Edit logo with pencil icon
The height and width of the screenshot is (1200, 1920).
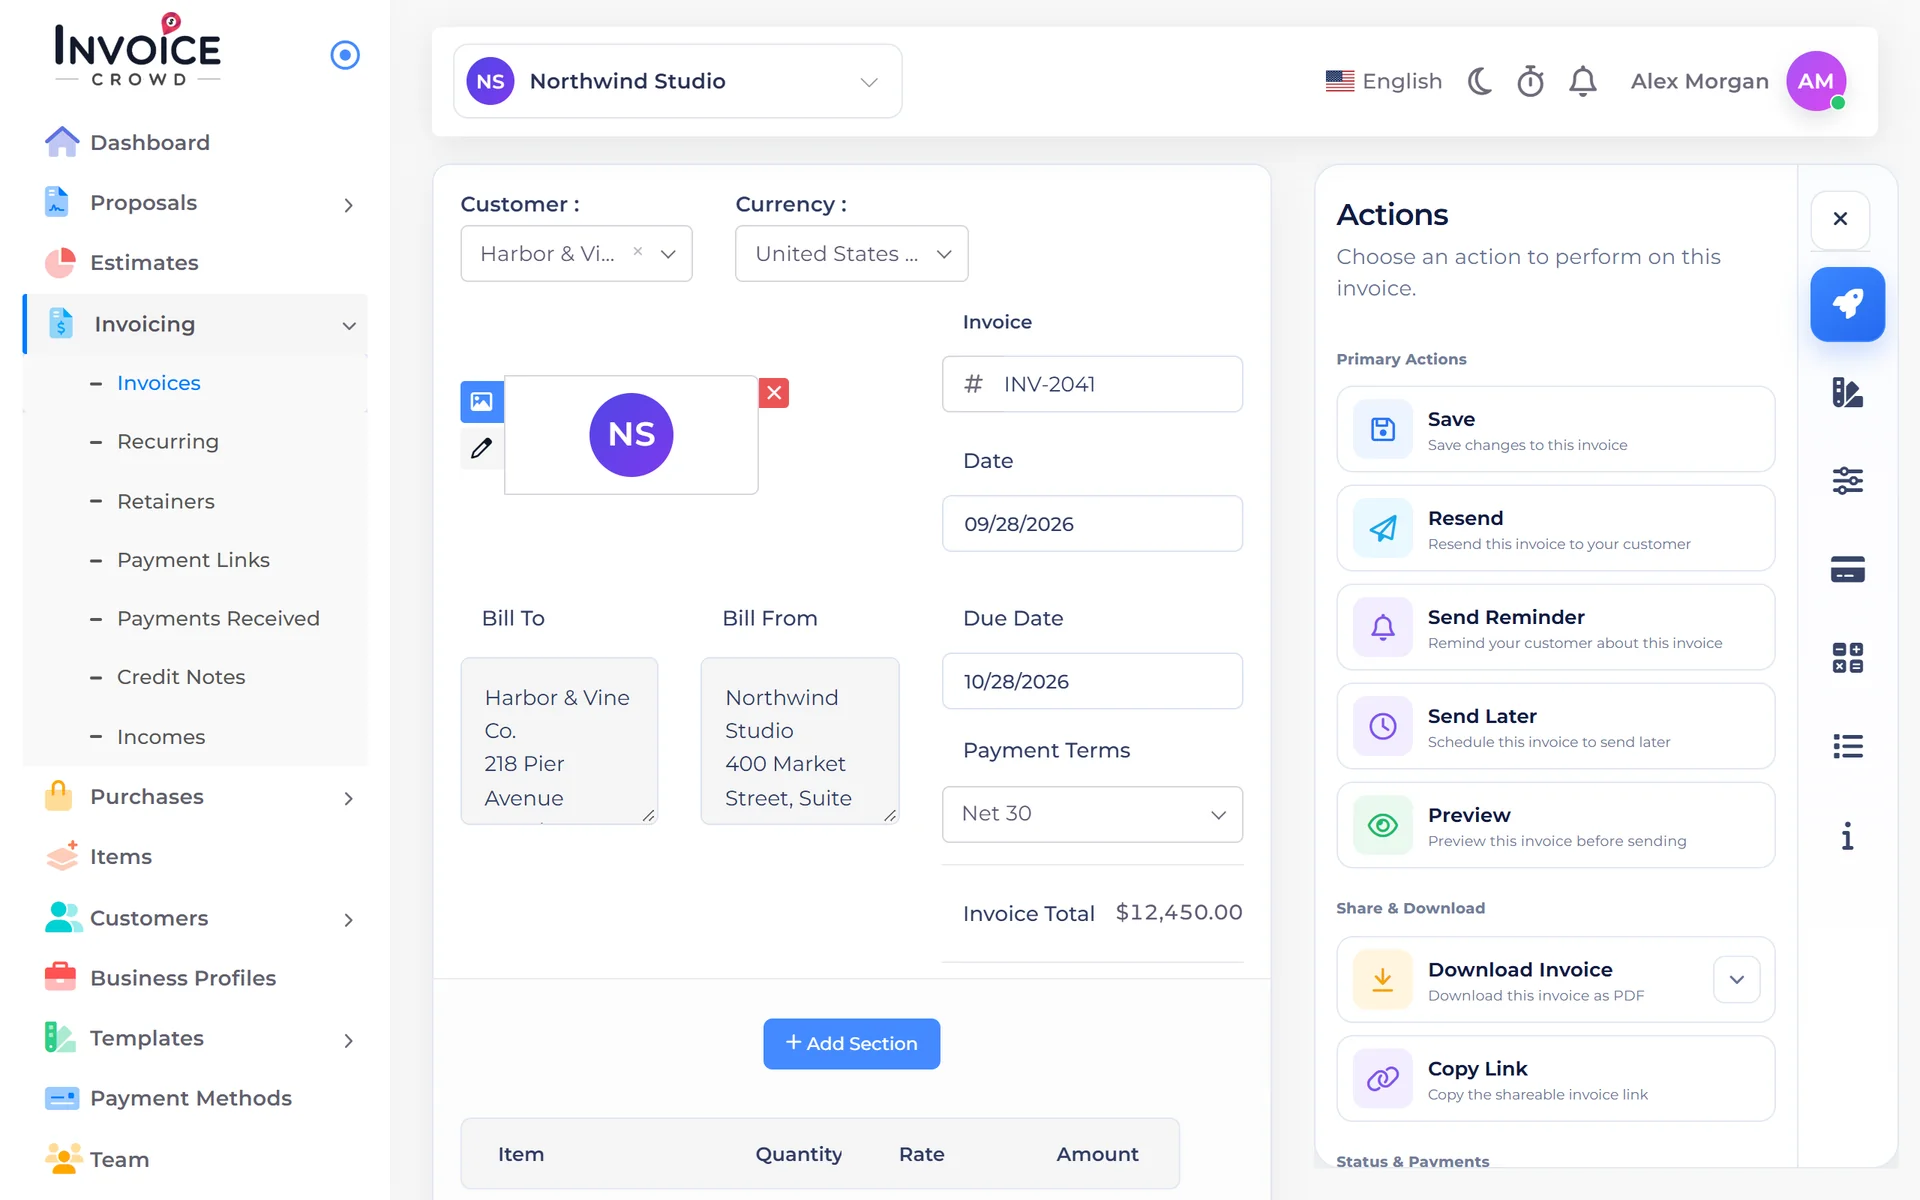point(481,448)
